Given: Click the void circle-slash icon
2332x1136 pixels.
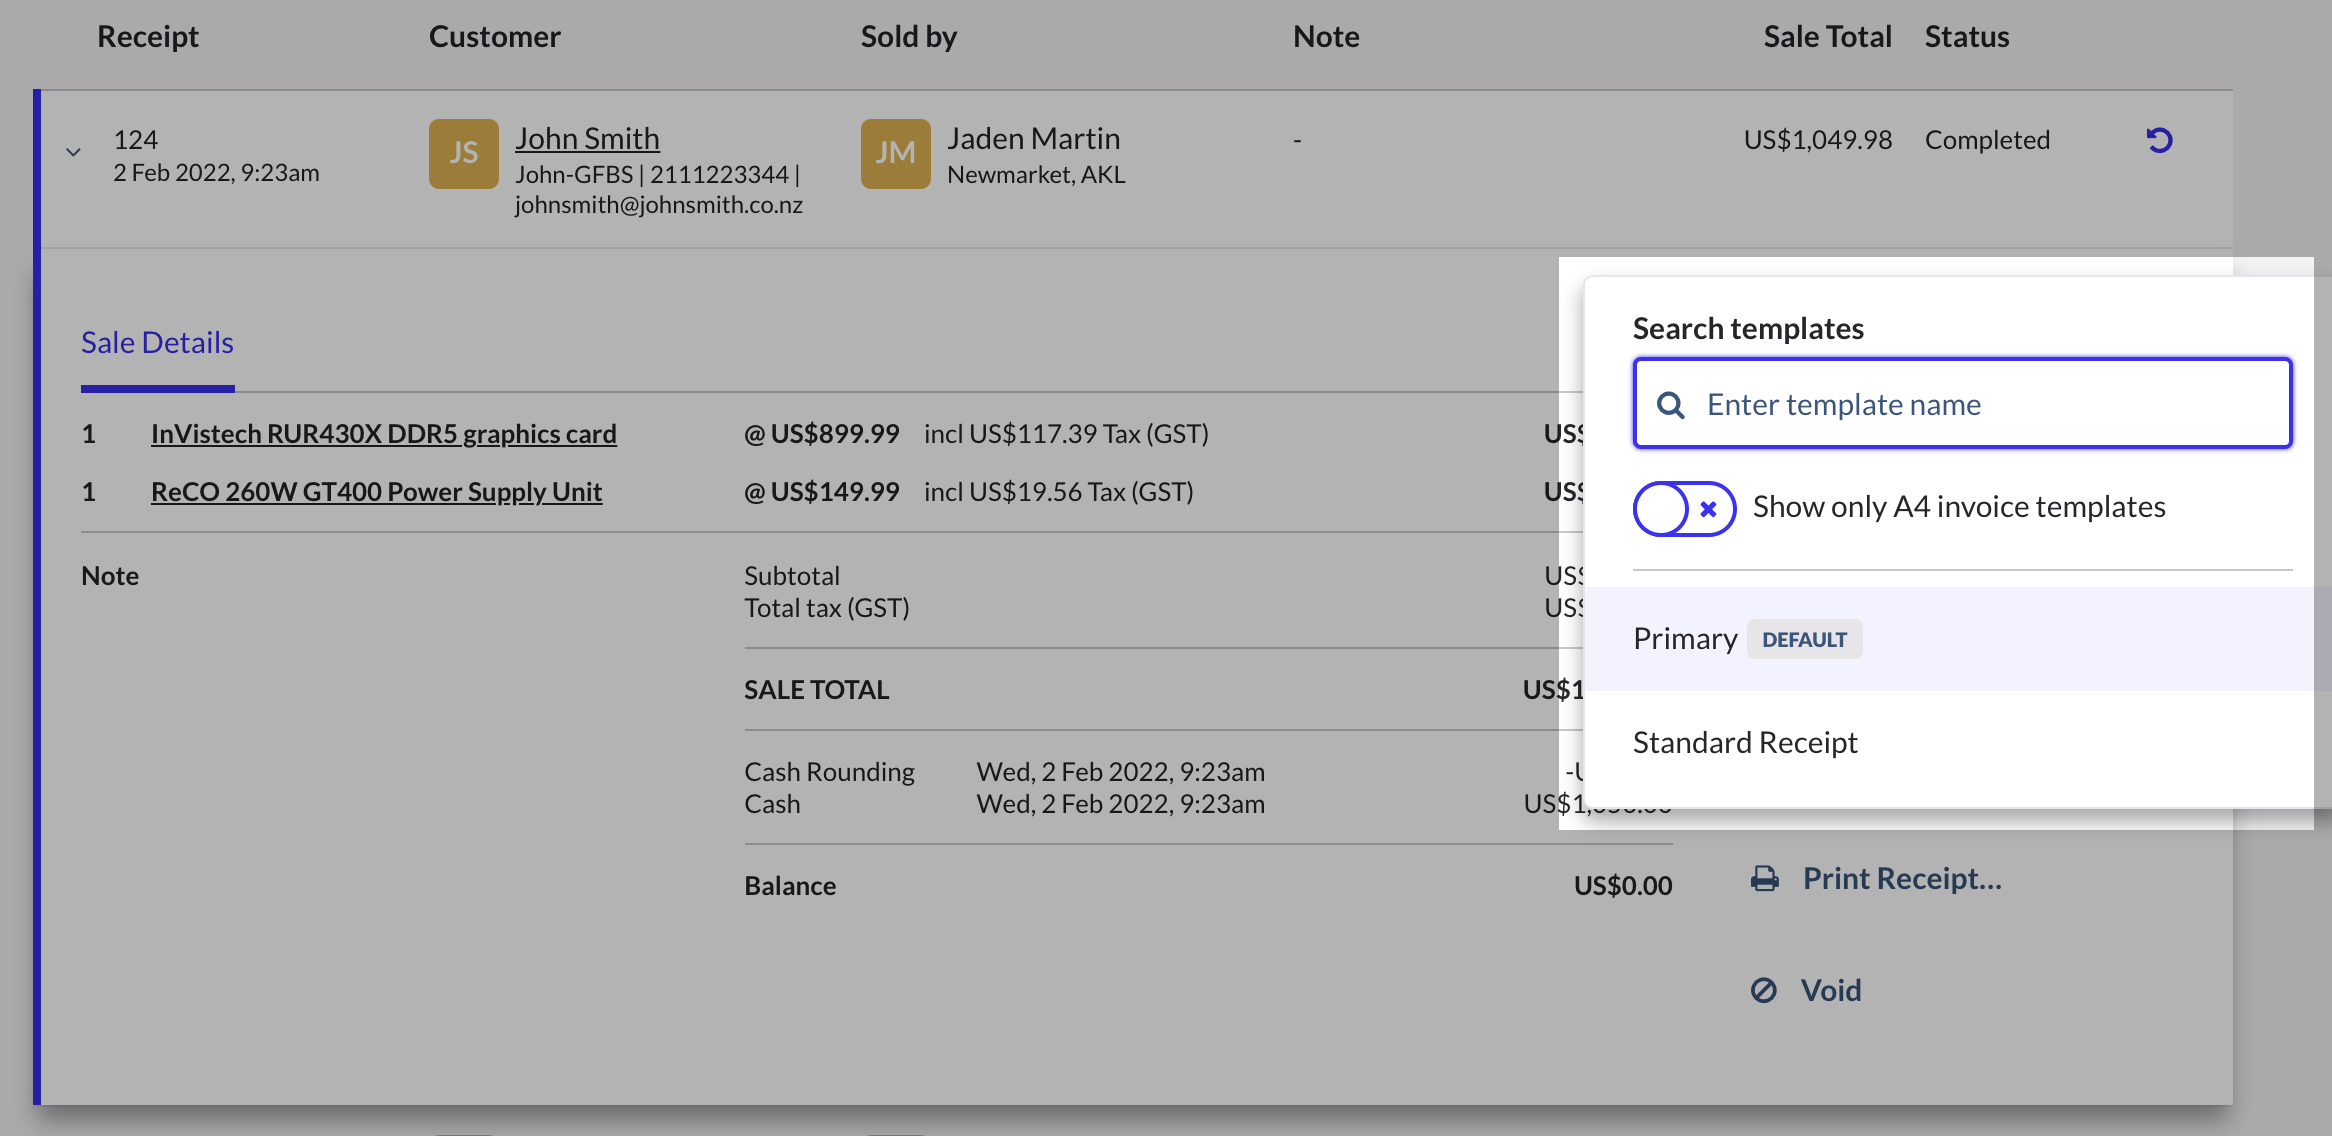Looking at the screenshot, I should (1764, 990).
